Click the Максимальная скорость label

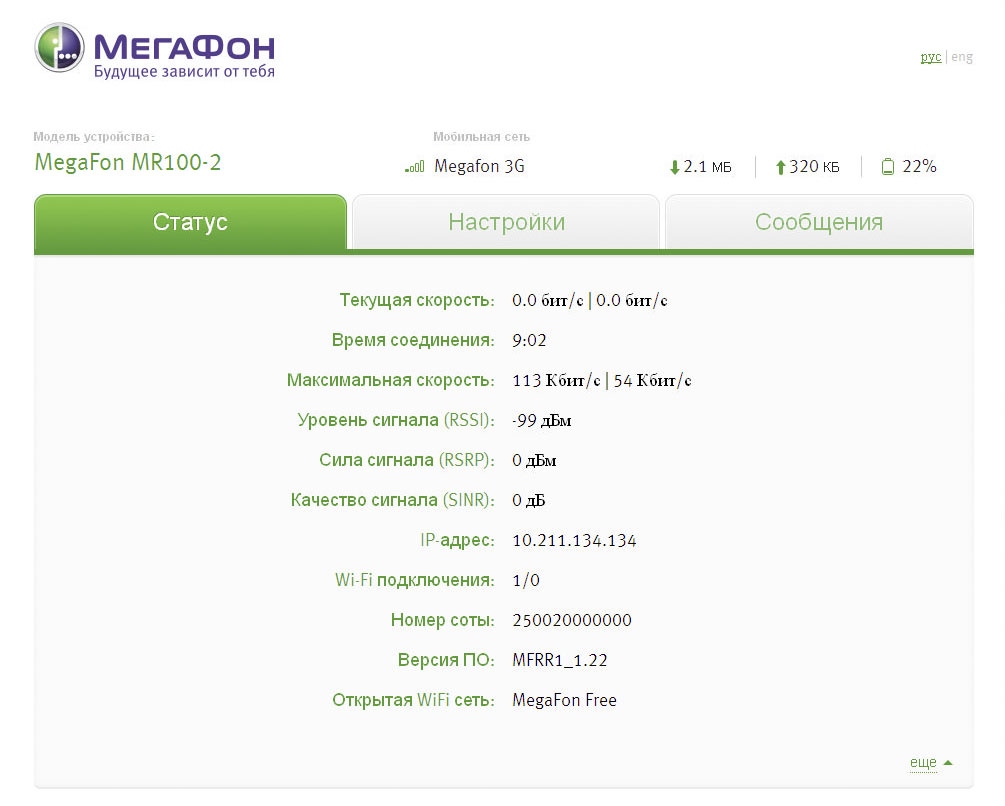390,380
